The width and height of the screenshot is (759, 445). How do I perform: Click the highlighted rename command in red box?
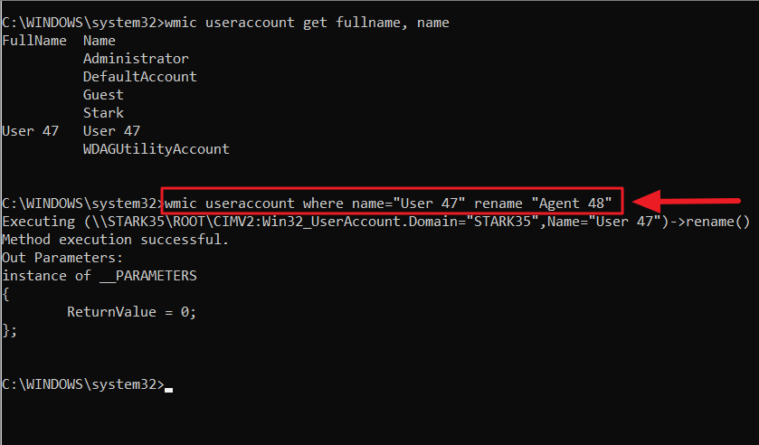(391, 202)
